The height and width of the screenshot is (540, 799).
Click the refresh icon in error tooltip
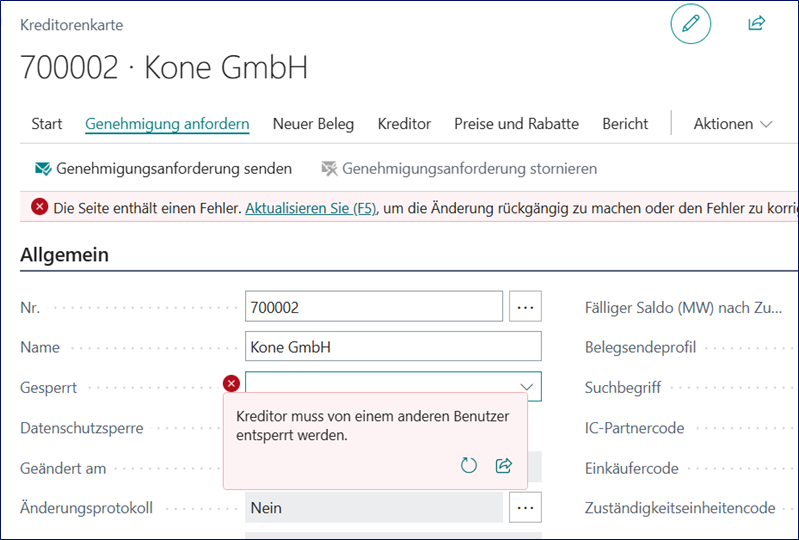pyautogui.click(x=469, y=465)
